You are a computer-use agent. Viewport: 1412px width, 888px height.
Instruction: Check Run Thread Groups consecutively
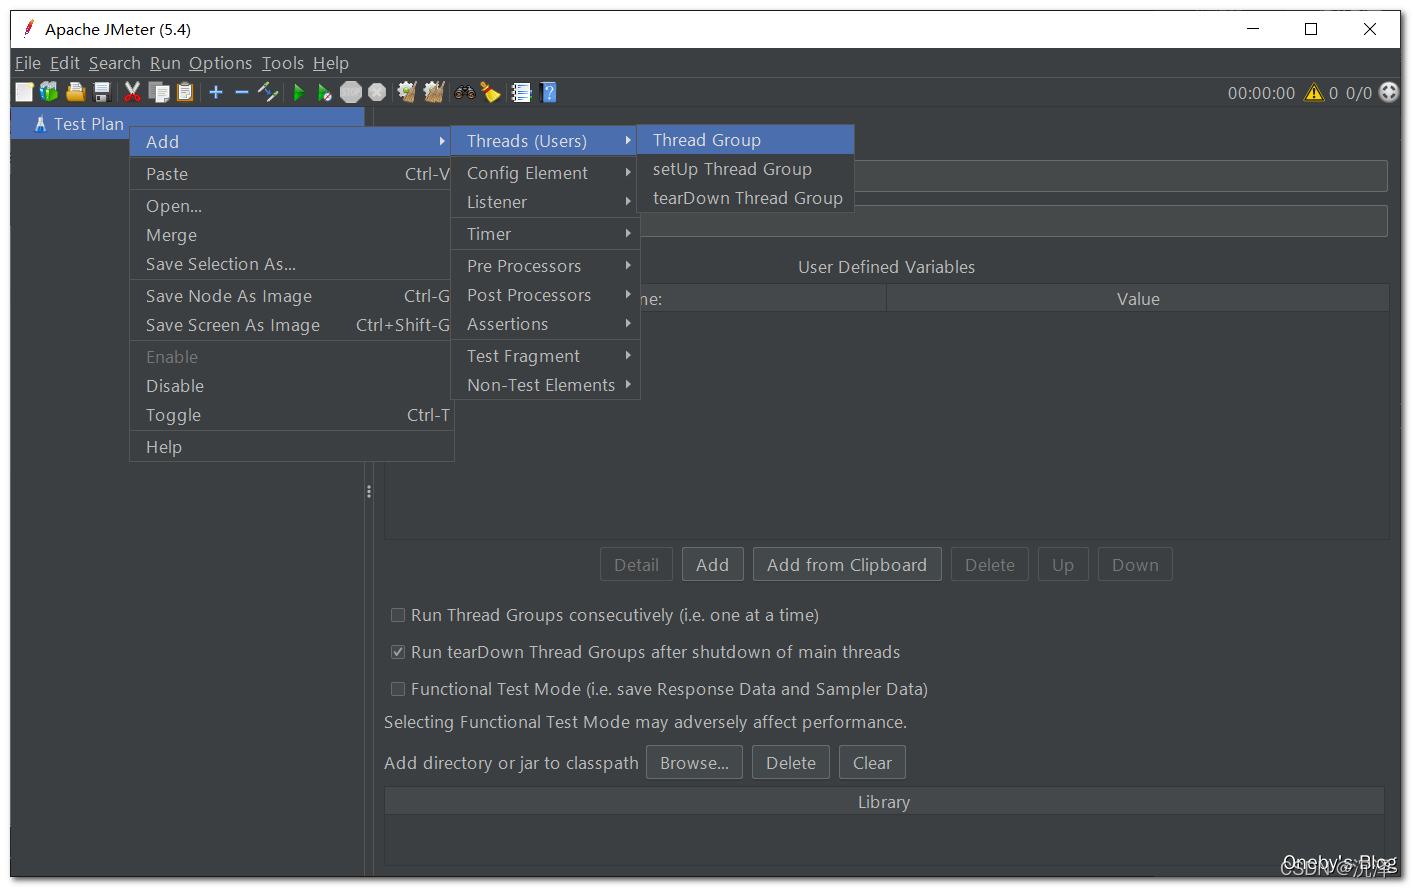398,615
